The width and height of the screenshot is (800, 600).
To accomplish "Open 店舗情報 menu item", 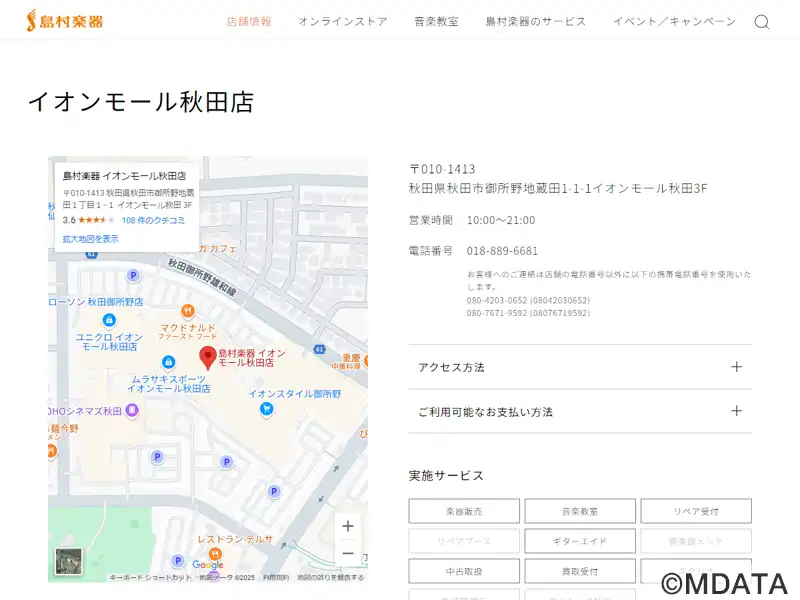I will coord(249,21).
